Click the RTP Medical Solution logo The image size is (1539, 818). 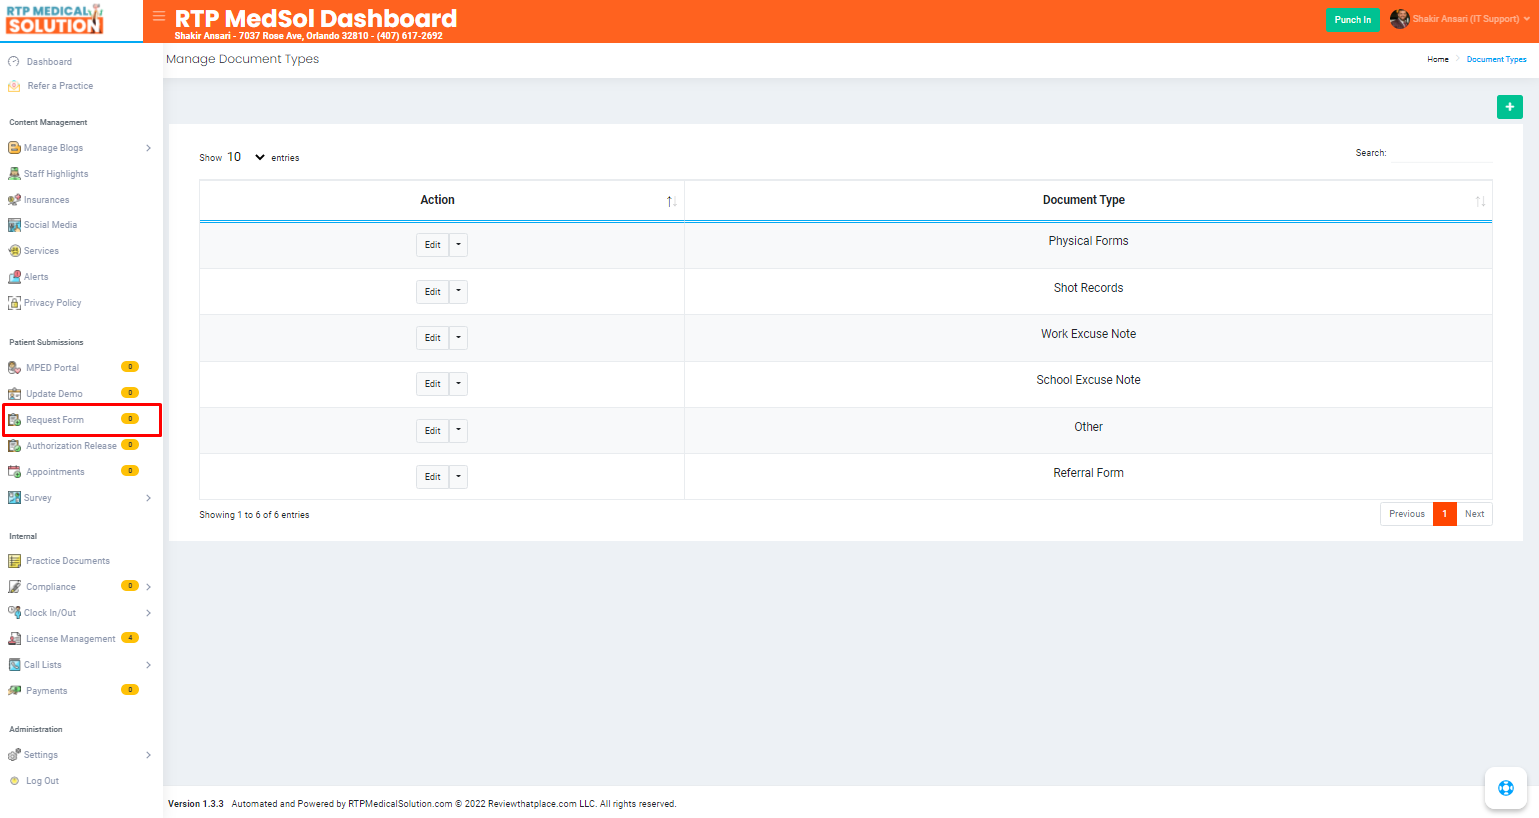(x=54, y=19)
